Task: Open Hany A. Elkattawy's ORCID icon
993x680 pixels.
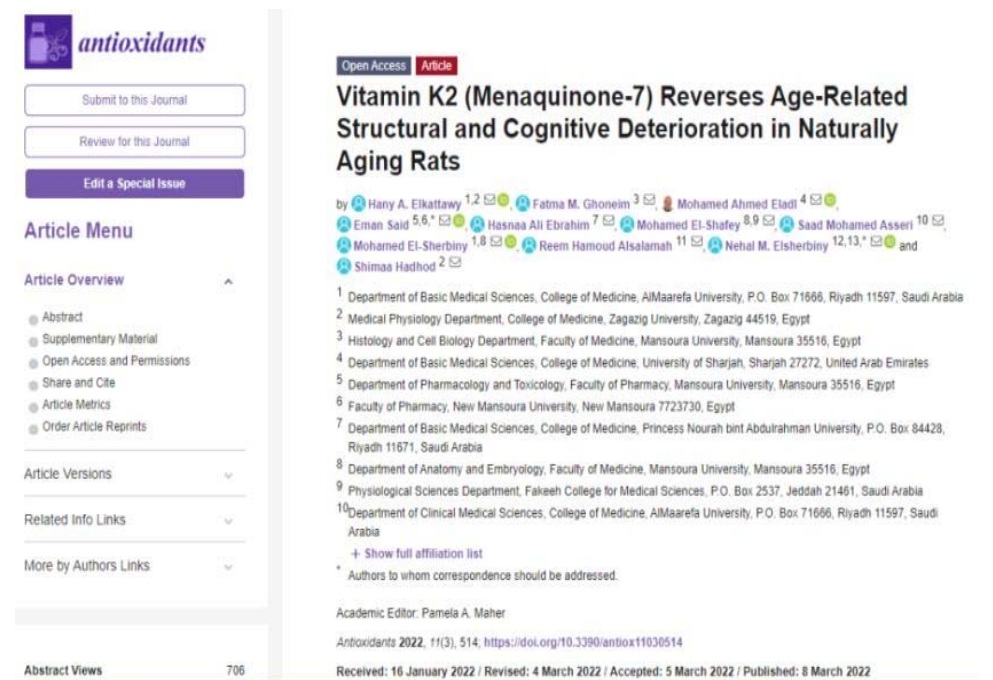Action: (x=503, y=203)
